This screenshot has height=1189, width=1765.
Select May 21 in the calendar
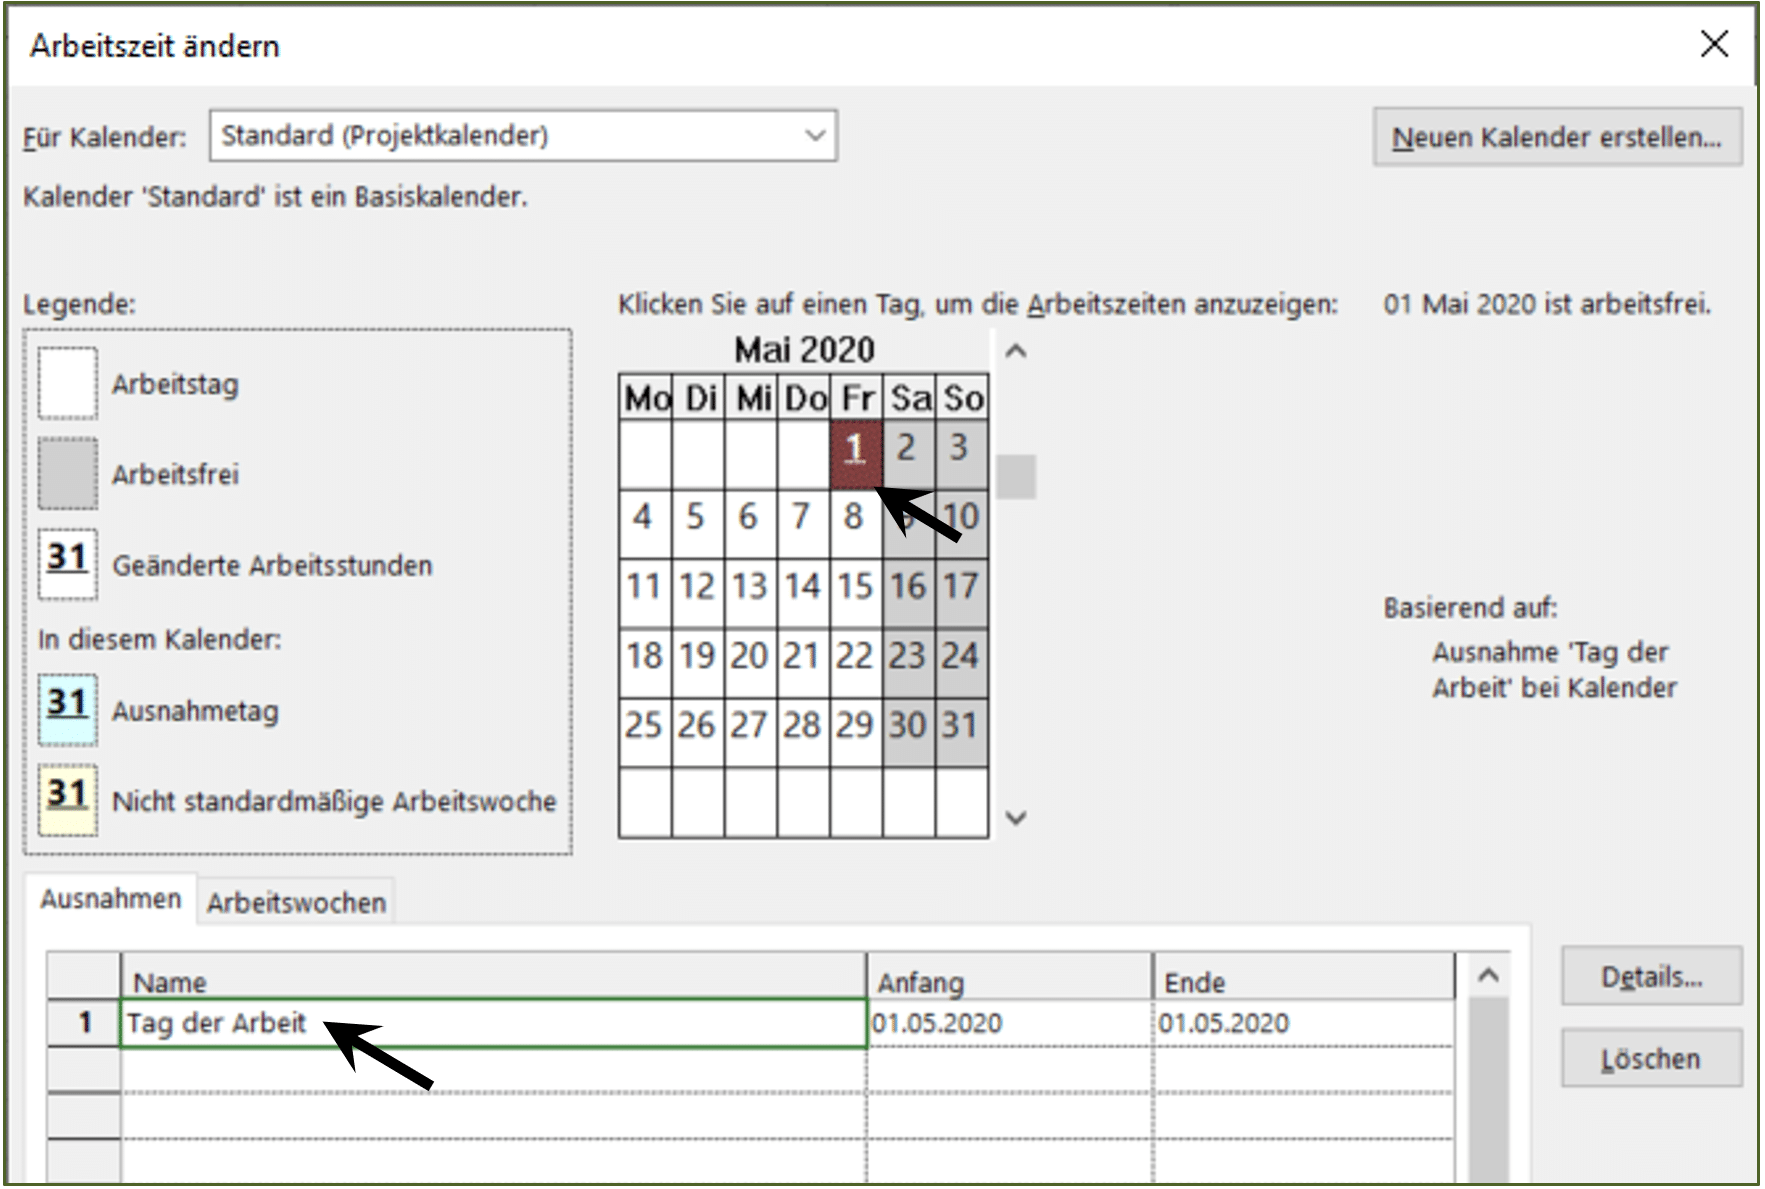pos(803,663)
